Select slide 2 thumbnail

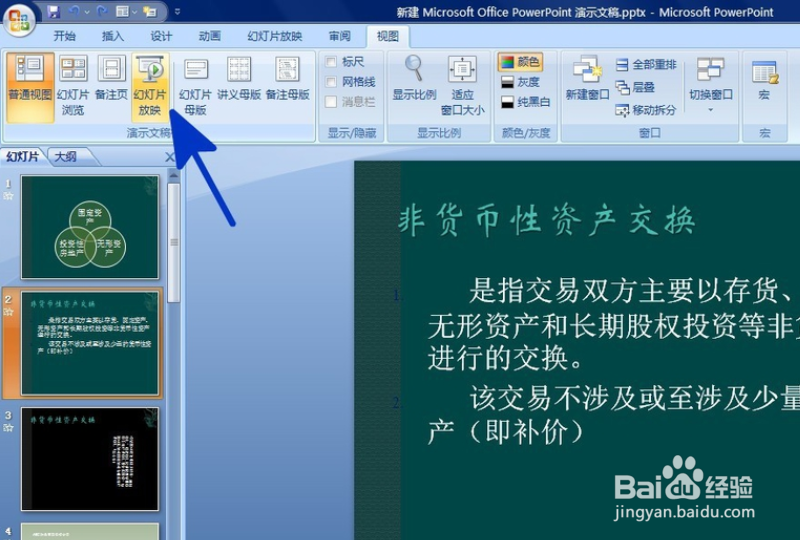tap(90, 343)
